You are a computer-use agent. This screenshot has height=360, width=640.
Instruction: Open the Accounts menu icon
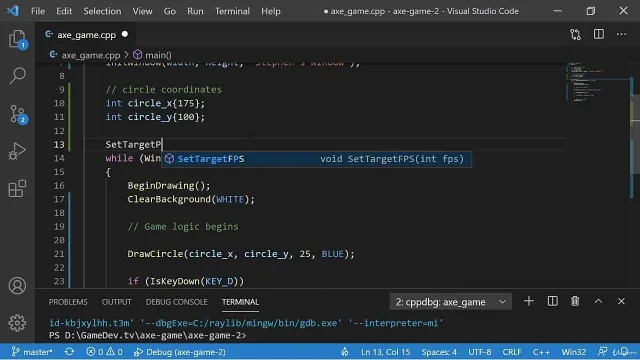17,286
